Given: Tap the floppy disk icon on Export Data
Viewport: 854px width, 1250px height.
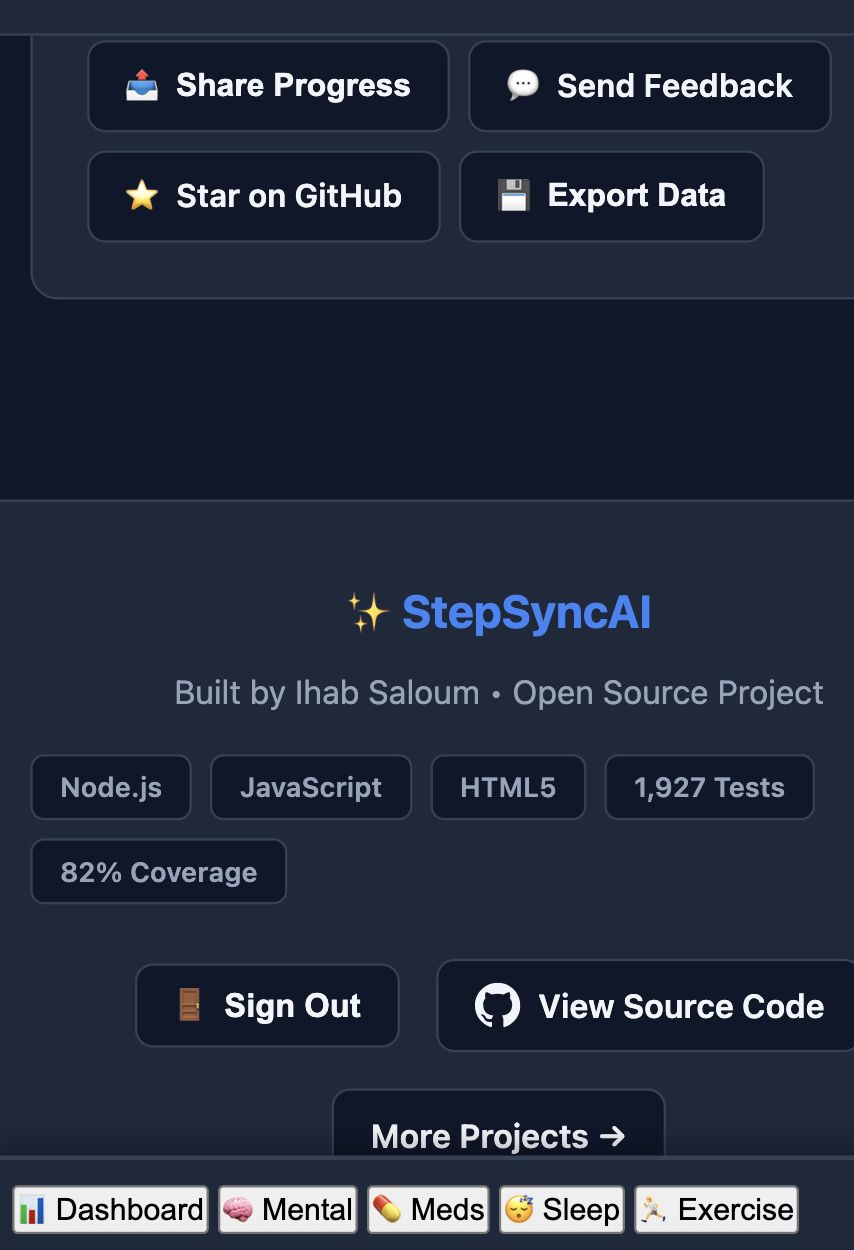Looking at the screenshot, I should tap(513, 196).
